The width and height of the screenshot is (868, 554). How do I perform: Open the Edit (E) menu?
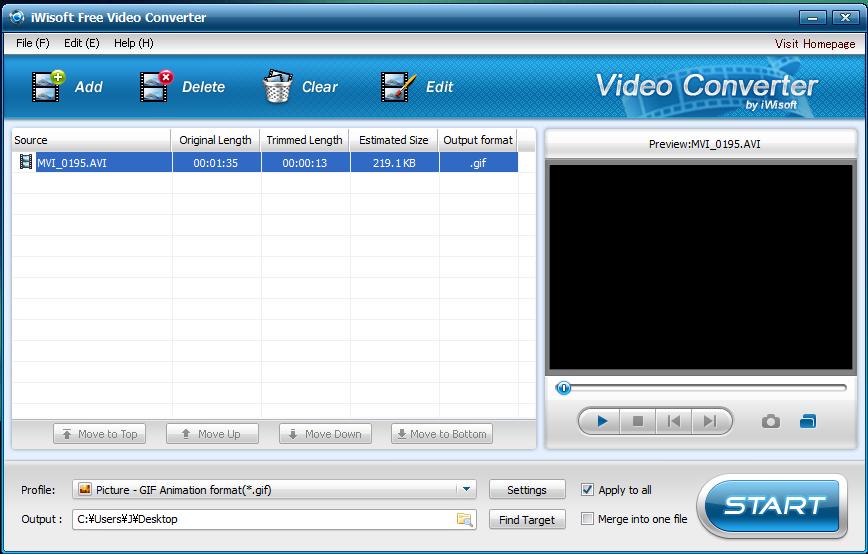[81, 43]
